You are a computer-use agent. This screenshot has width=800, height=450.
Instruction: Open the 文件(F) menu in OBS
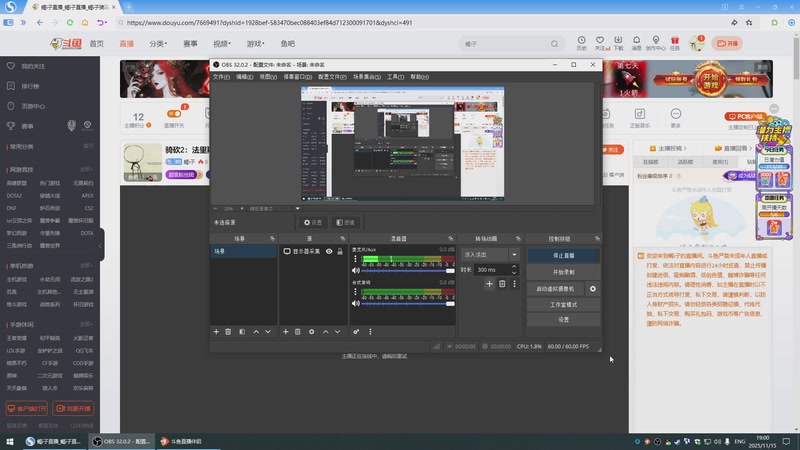point(221,77)
